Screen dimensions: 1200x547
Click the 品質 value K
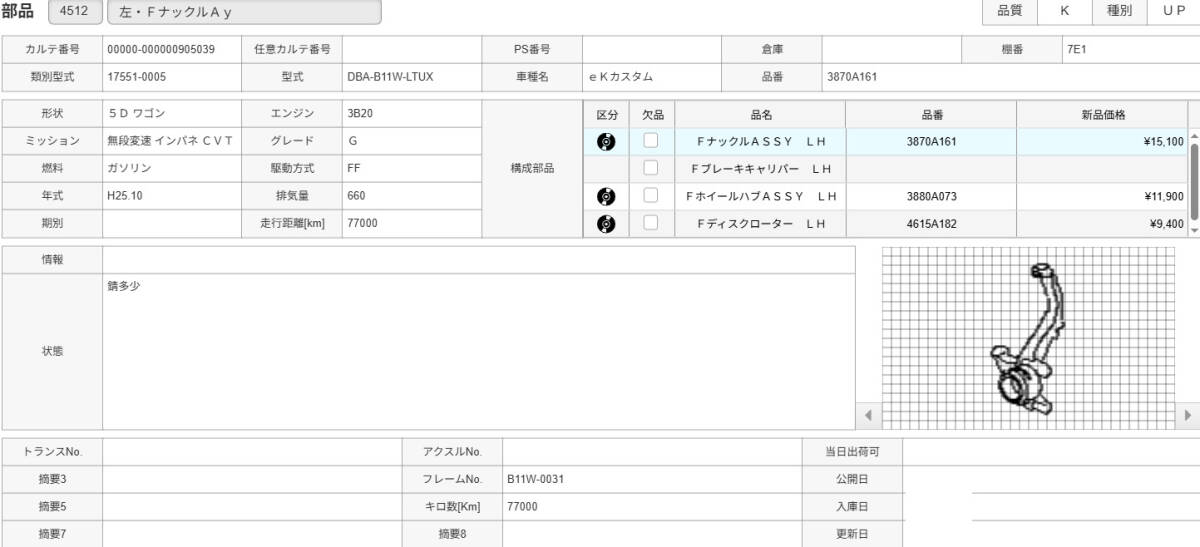point(1064,11)
